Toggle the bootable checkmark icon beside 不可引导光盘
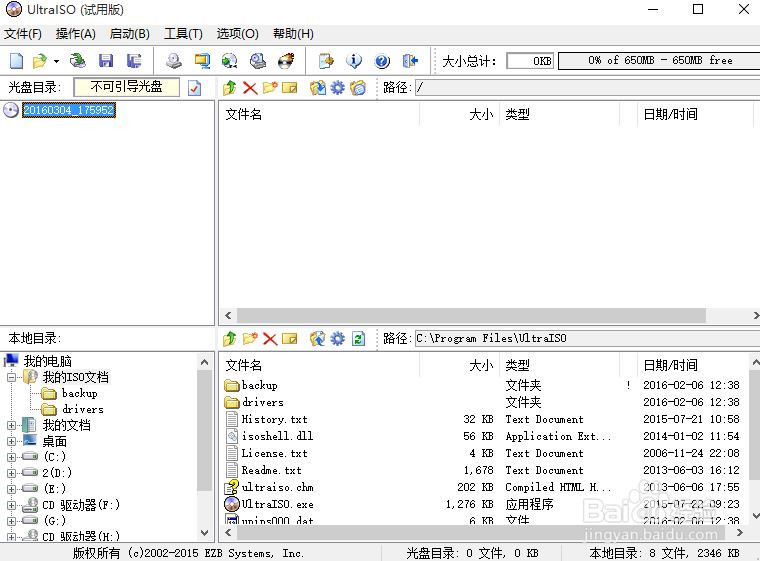 point(194,88)
